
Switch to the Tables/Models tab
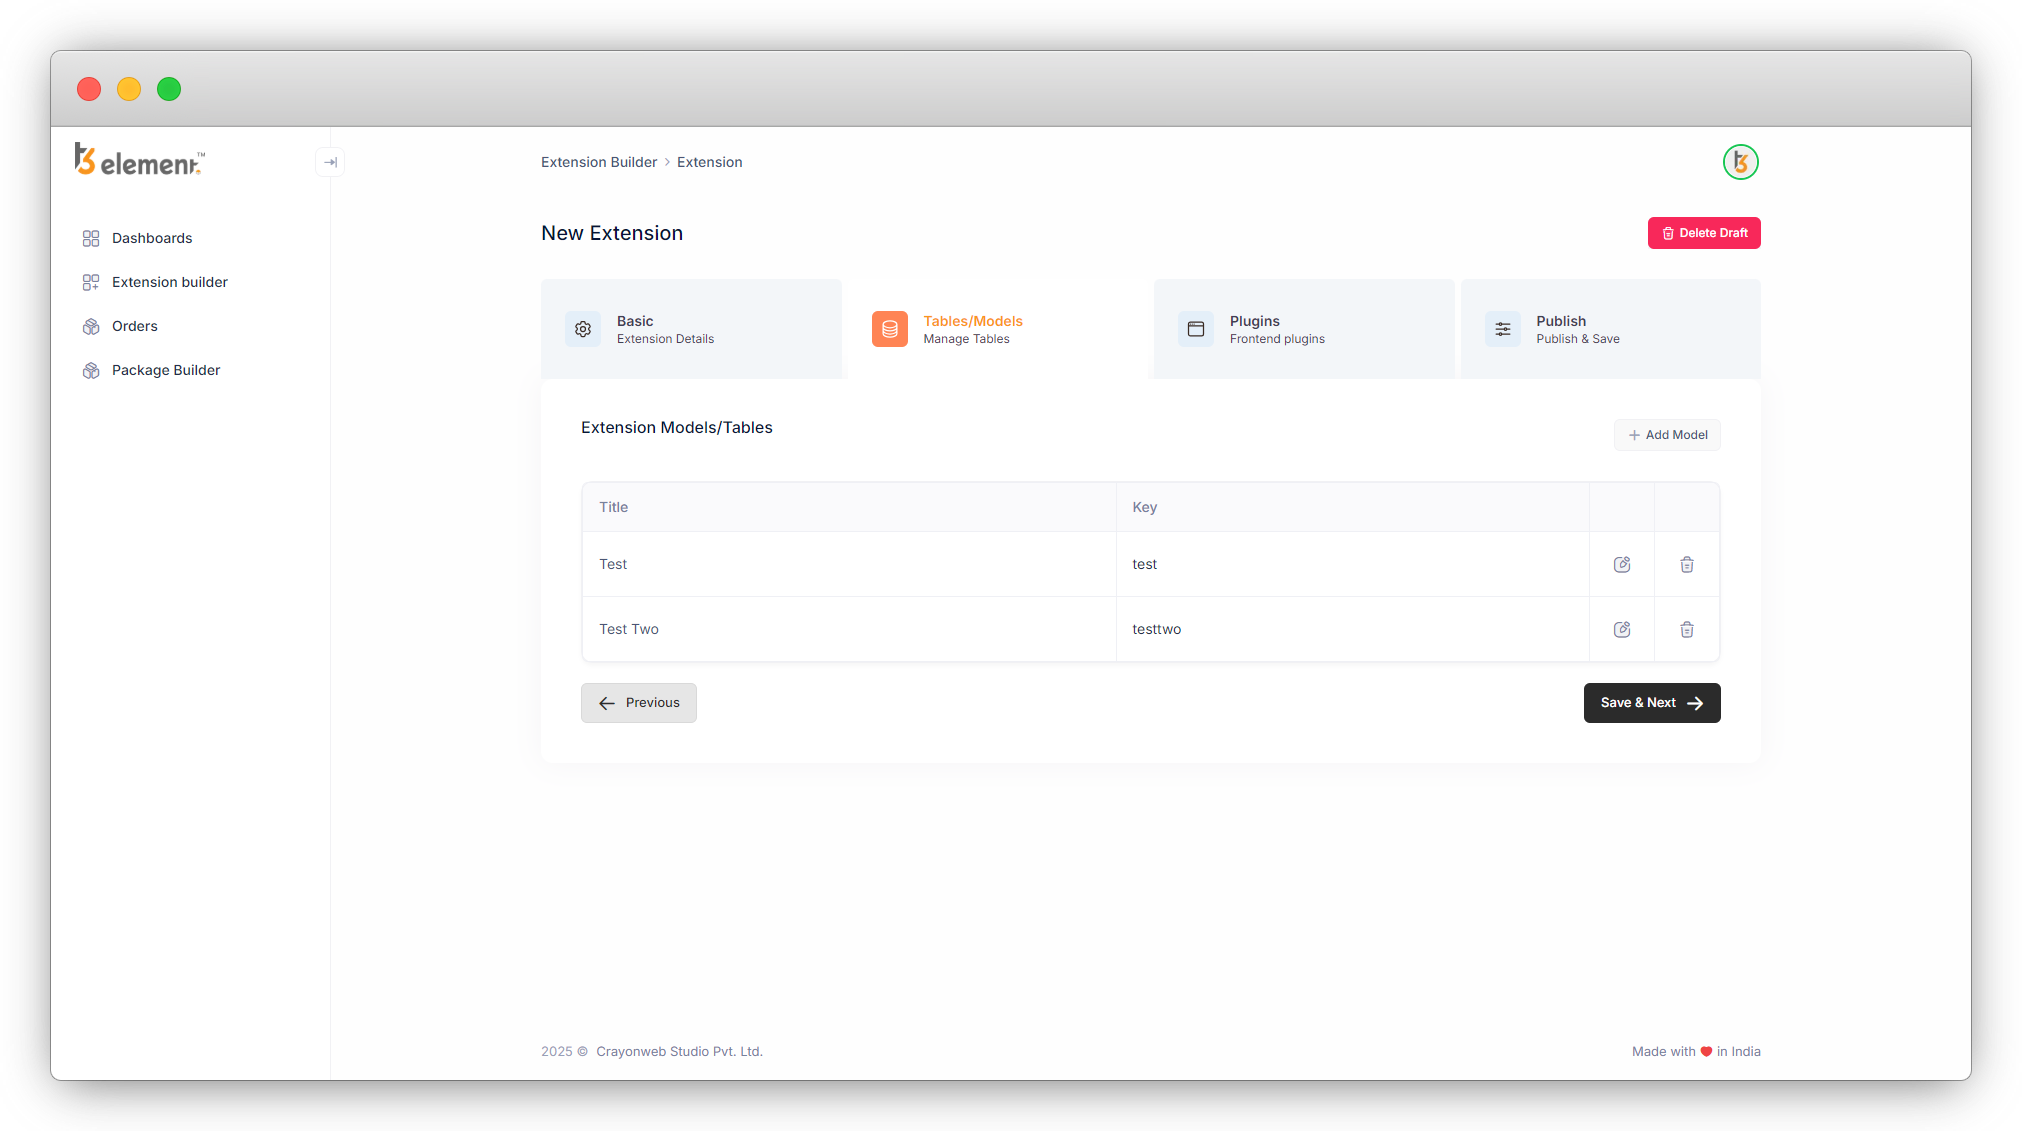pos(996,329)
